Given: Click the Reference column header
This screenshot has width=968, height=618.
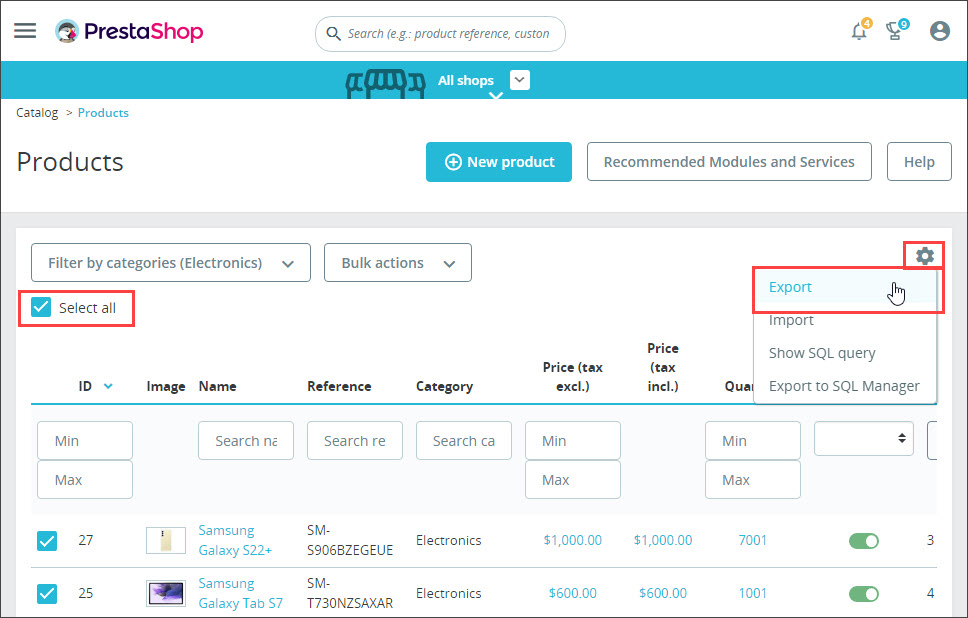Looking at the screenshot, I should [x=340, y=386].
